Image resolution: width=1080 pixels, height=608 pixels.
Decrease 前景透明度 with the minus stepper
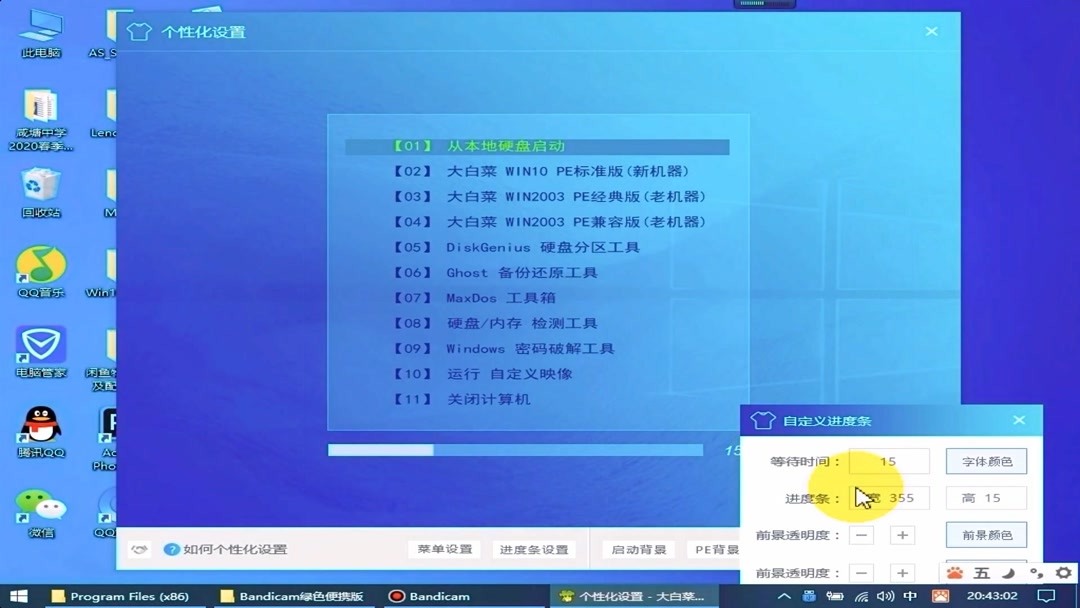click(x=861, y=535)
